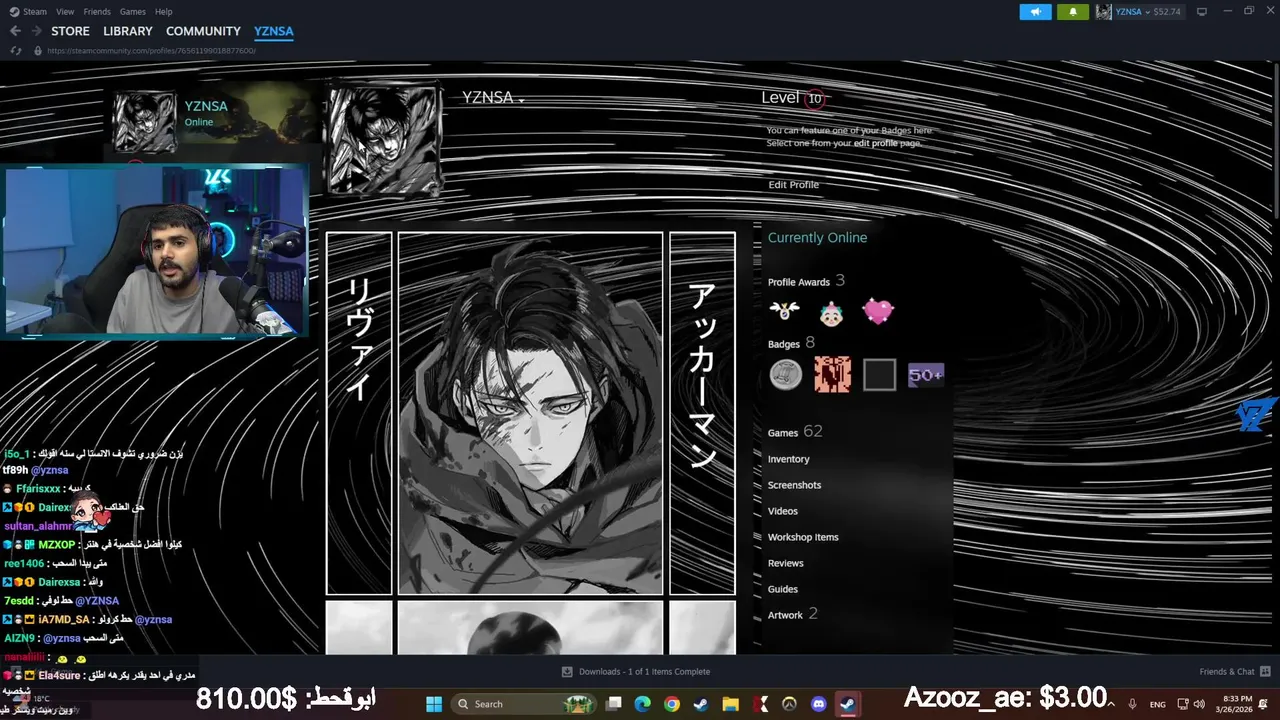The height and width of the screenshot is (720, 1280).
Task: Open the Games 62 link
Action: (x=795, y=432)
